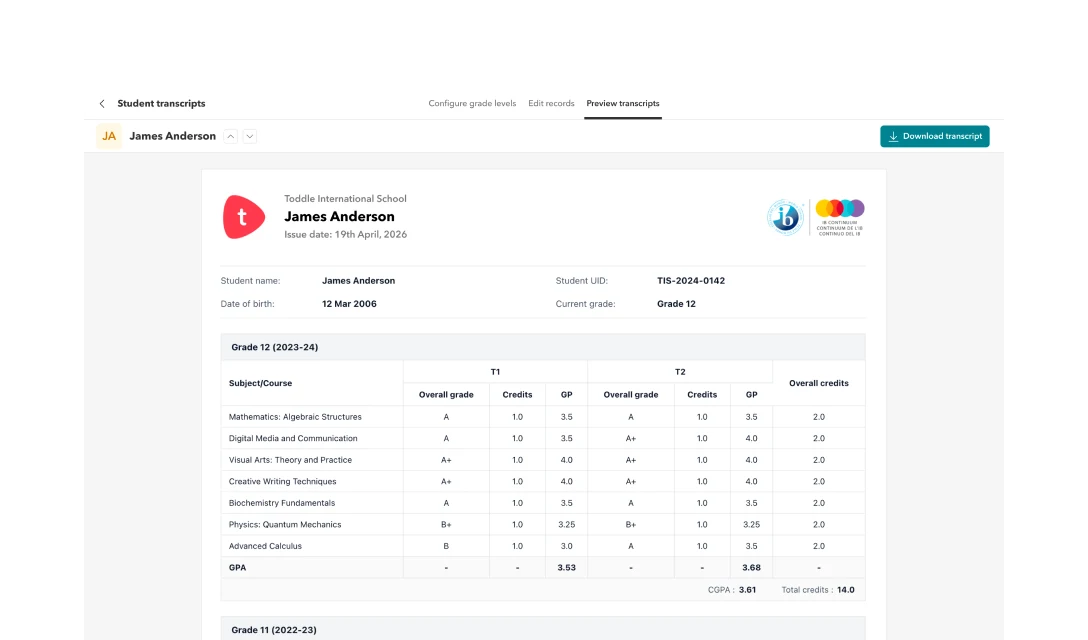The width and height of the screenshot is (1088, 640).
Task: Click the T1 term column header
Action: click(x=495, y=371)
